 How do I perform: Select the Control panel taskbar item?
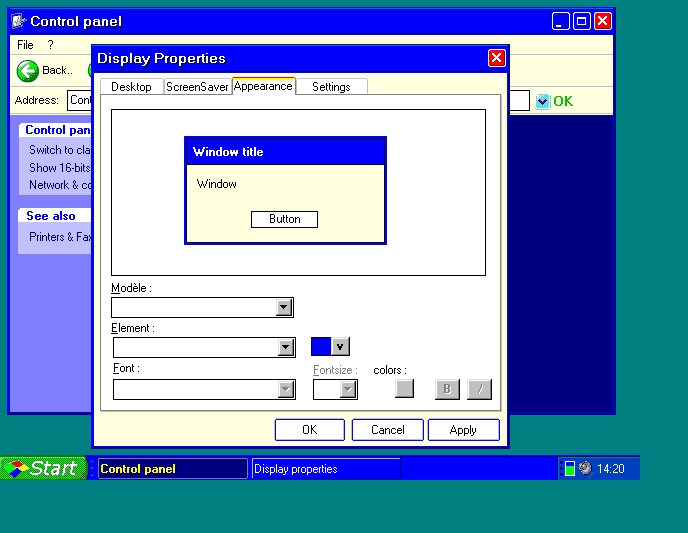[x=172, y=469]
